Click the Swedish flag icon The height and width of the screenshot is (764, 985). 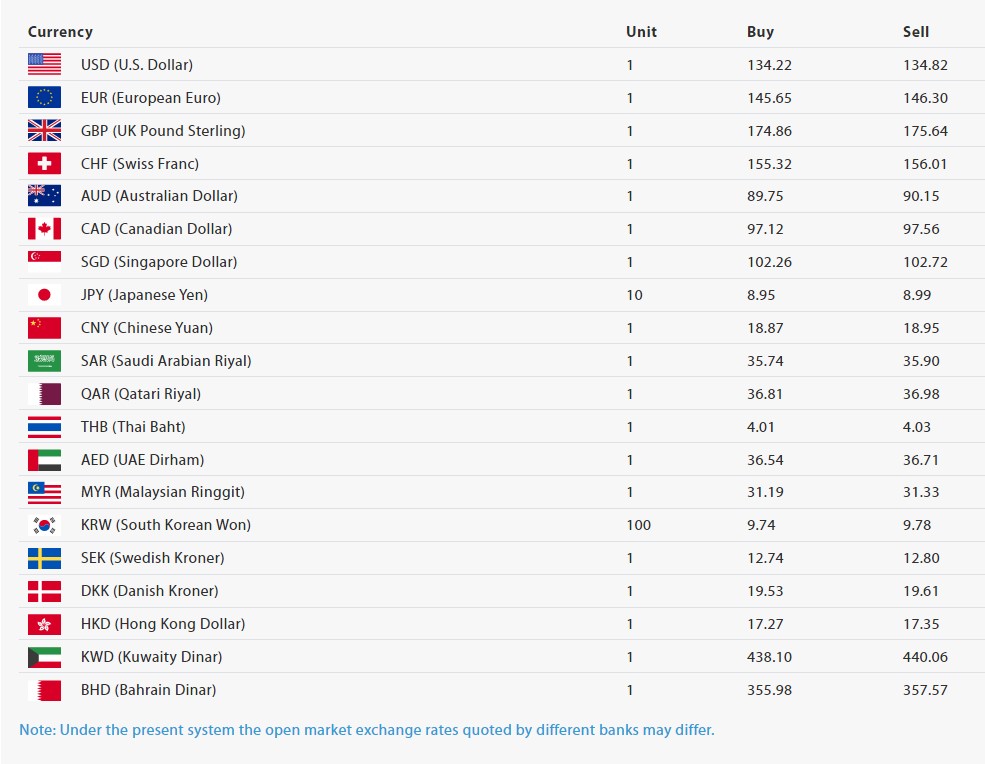pos(44,558)
